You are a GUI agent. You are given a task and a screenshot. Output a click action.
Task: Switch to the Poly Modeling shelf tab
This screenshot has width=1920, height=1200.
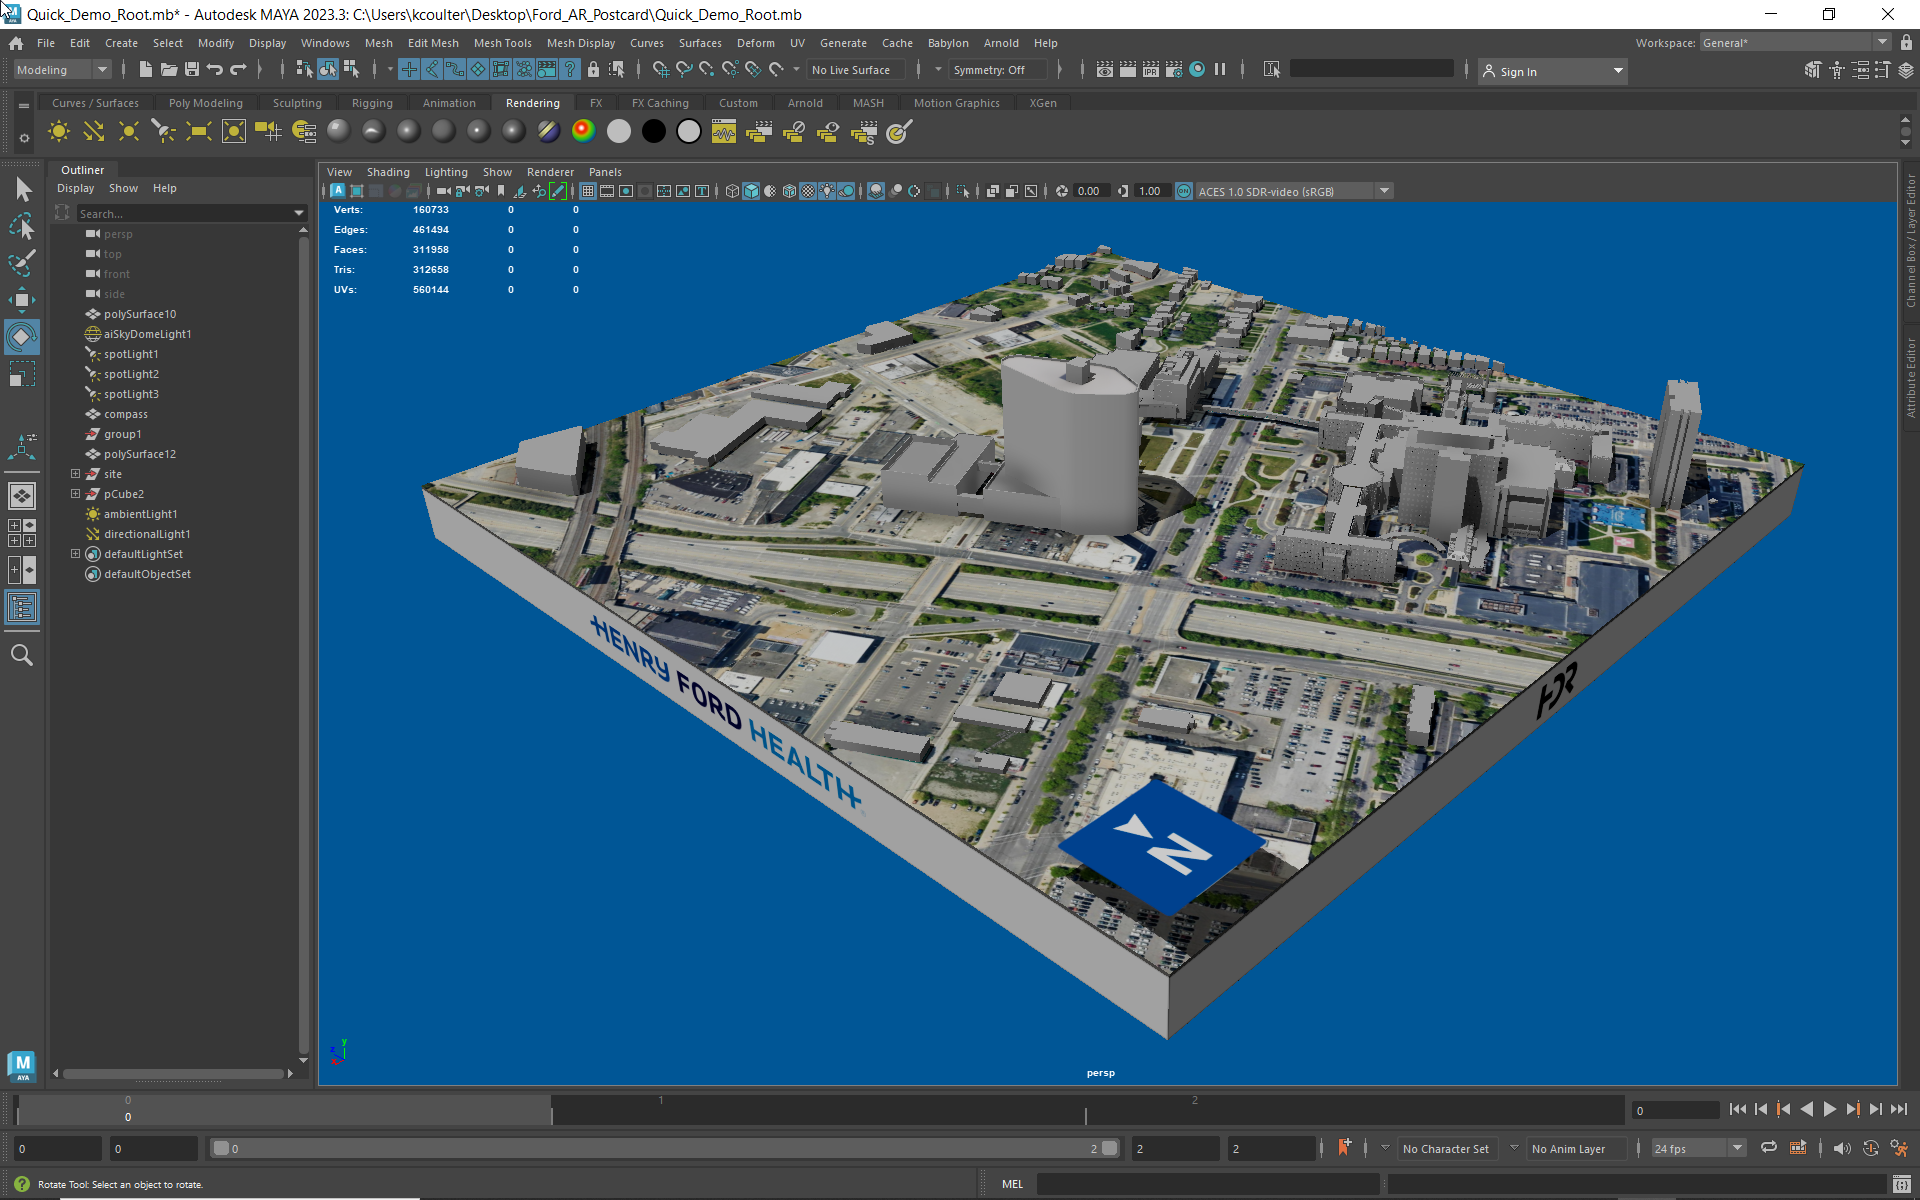coord(205,103)
